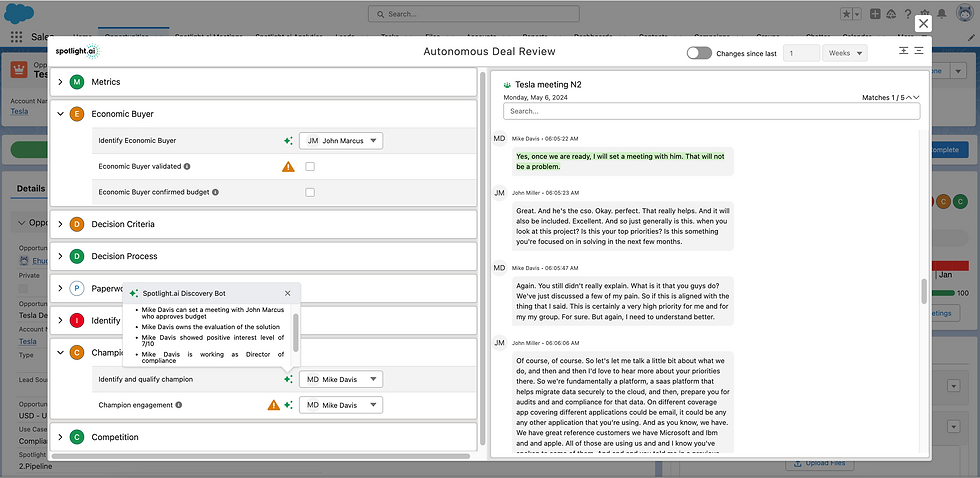Click AI sparkle on Champion engagement row

(288, 405)
